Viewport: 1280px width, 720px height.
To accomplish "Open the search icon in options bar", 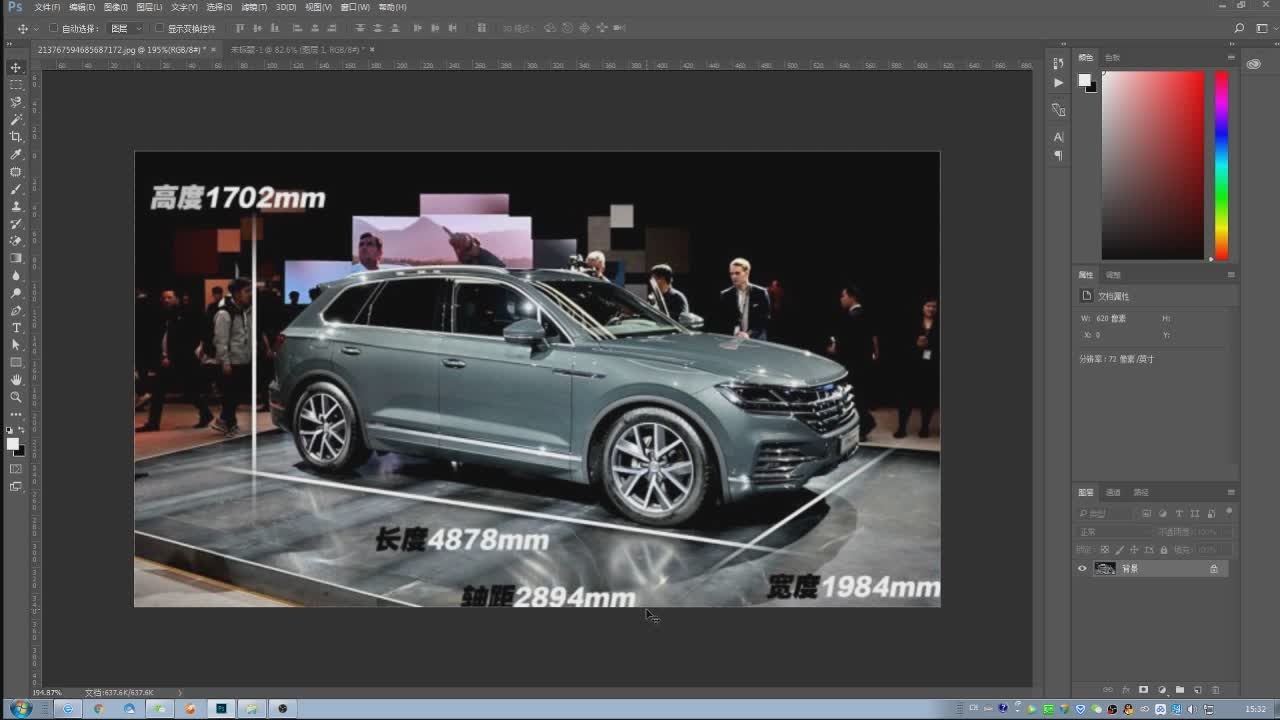I will point(1240,28).
